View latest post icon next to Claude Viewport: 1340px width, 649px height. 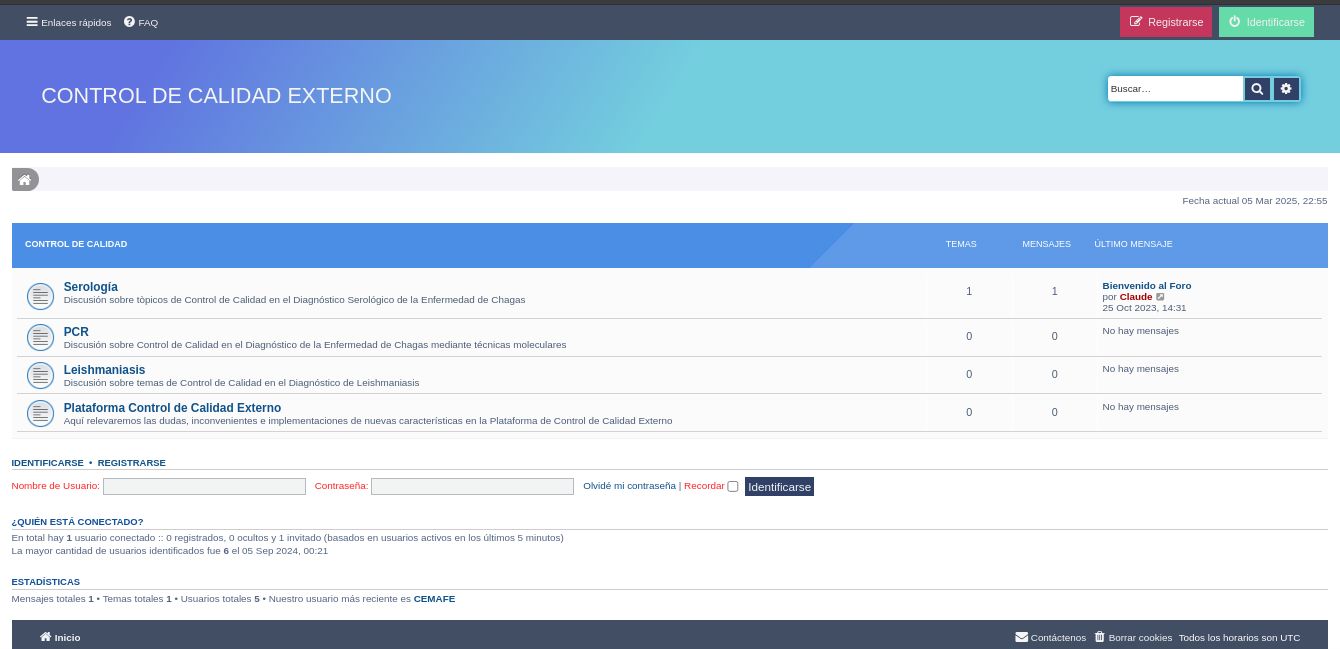coord(1160,297)
